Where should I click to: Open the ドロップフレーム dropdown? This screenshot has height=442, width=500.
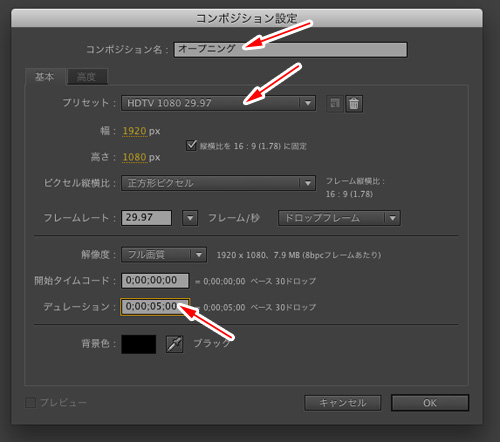pos(339,218)
